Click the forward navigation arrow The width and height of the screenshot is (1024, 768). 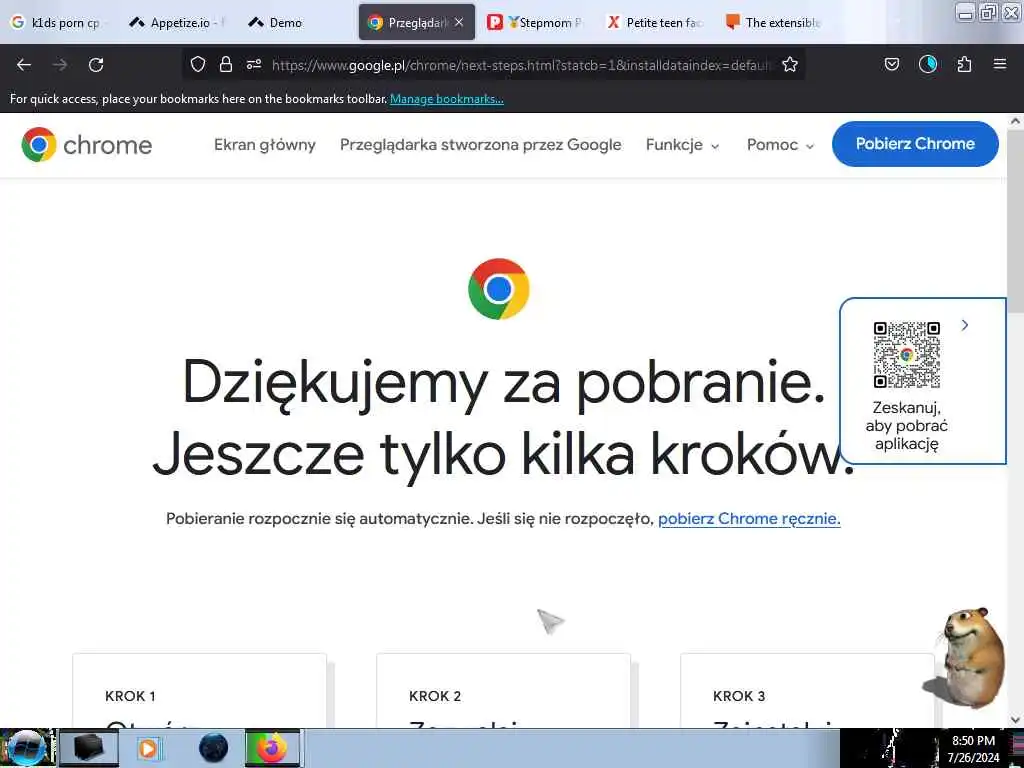point(60,65)
